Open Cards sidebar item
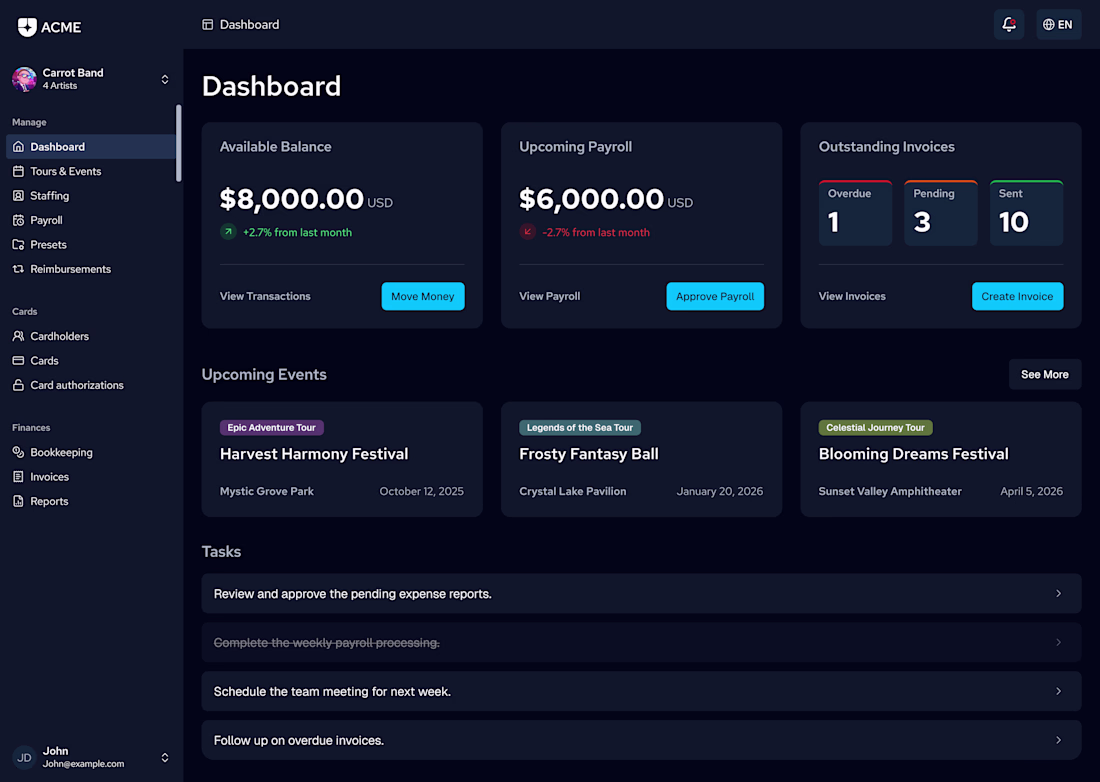1100x782 pixels. pyautogui.click(x=90, y=360)
